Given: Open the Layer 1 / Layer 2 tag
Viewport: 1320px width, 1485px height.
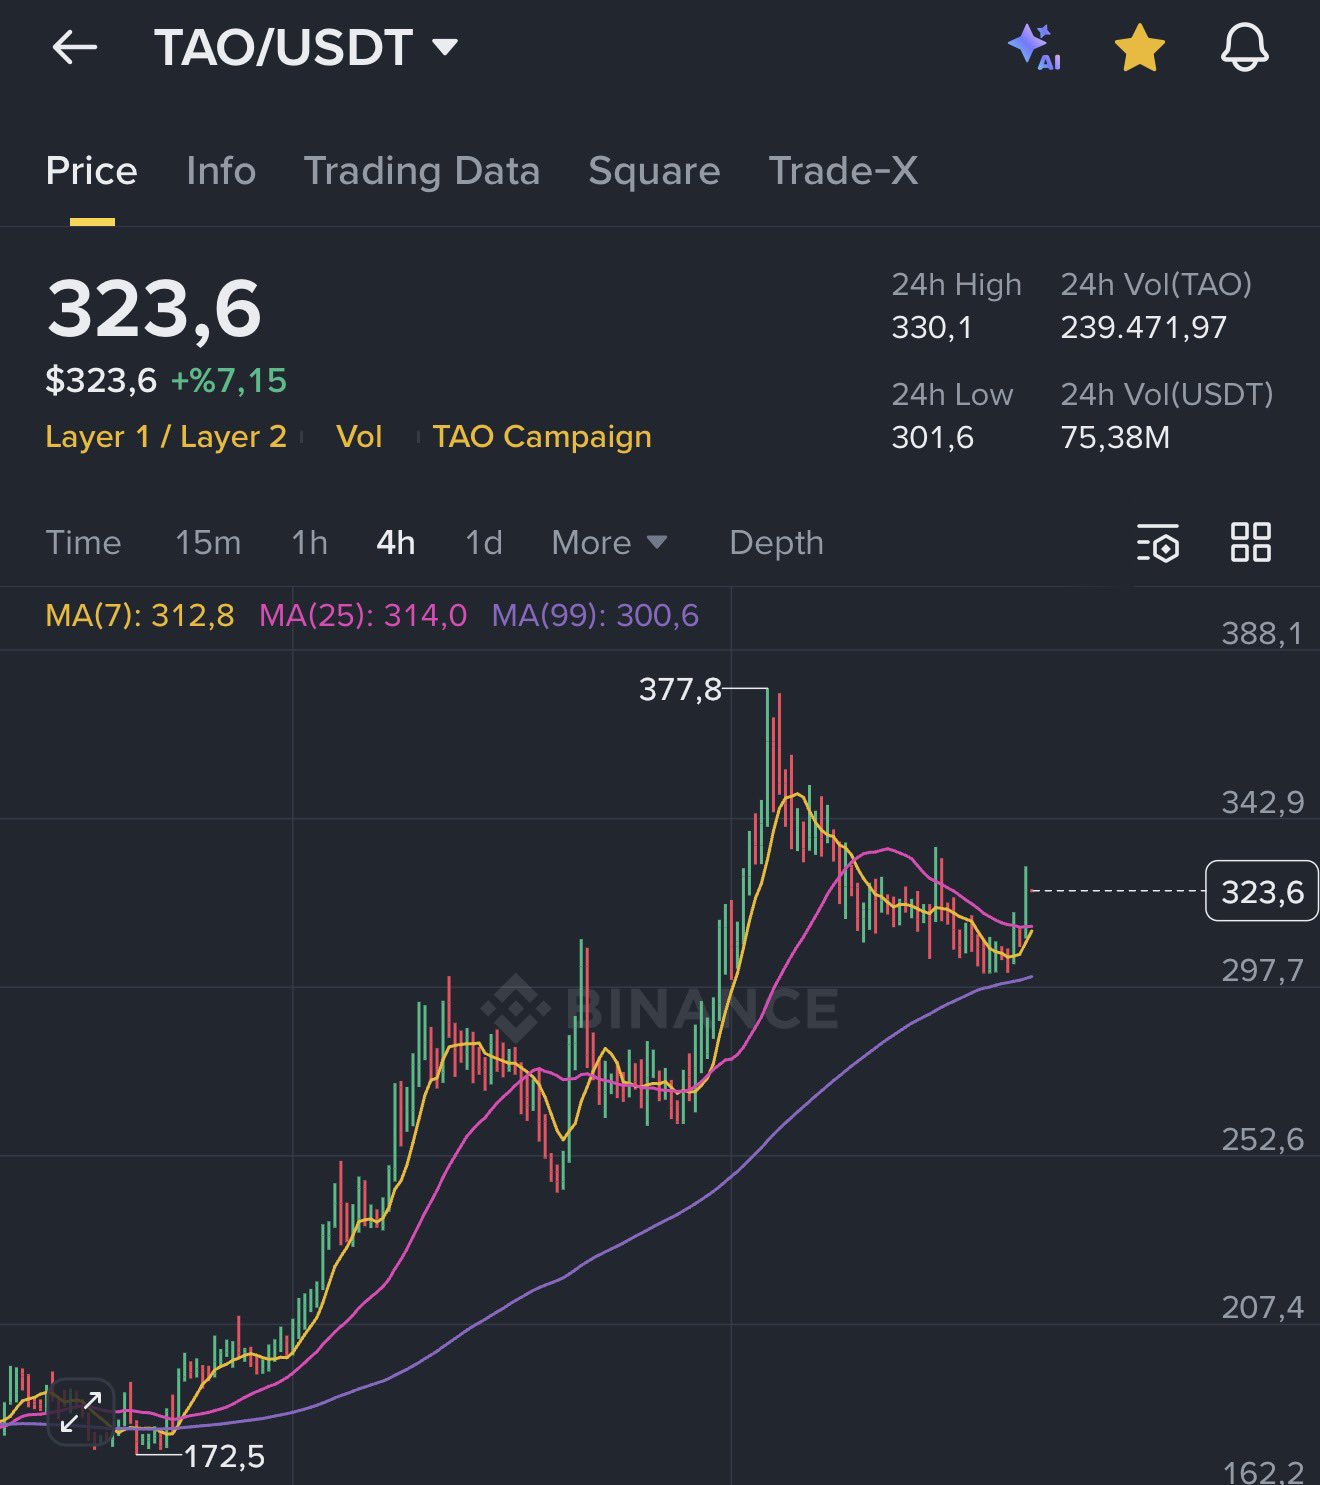Looking at the screenshot, I should coord(166,437).
